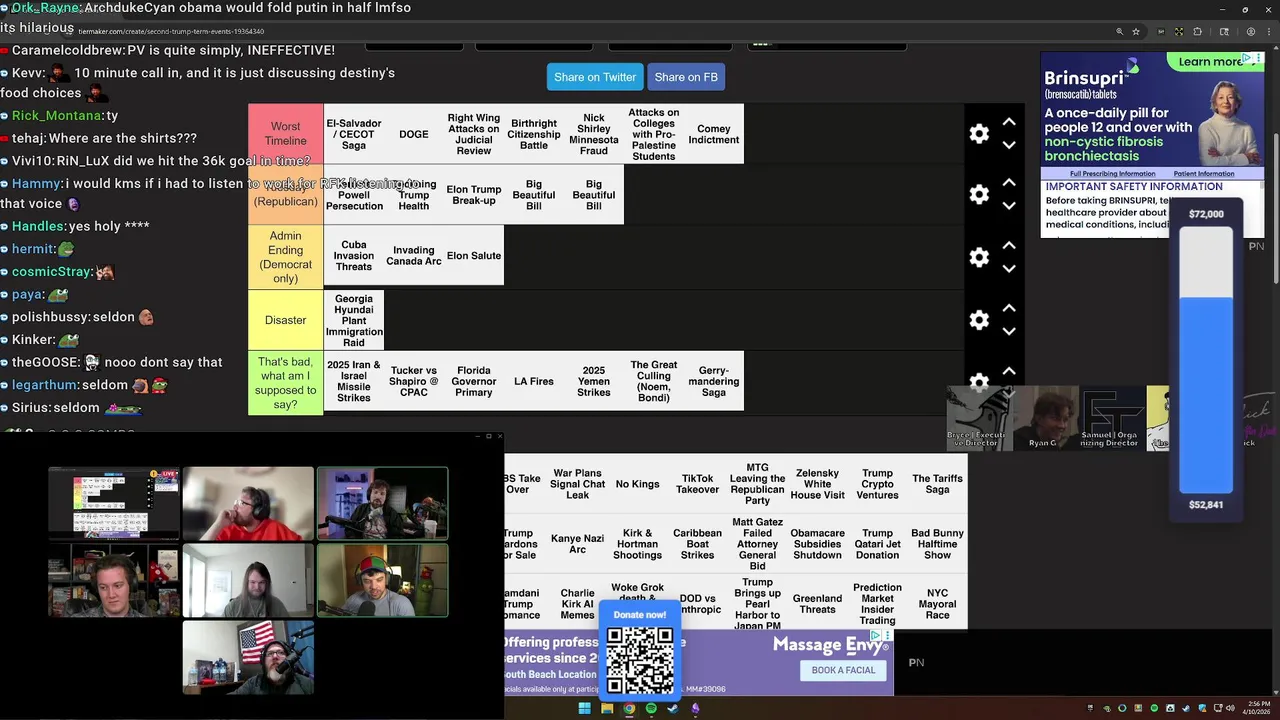Select the Disaster tier label

coord(286,320)
